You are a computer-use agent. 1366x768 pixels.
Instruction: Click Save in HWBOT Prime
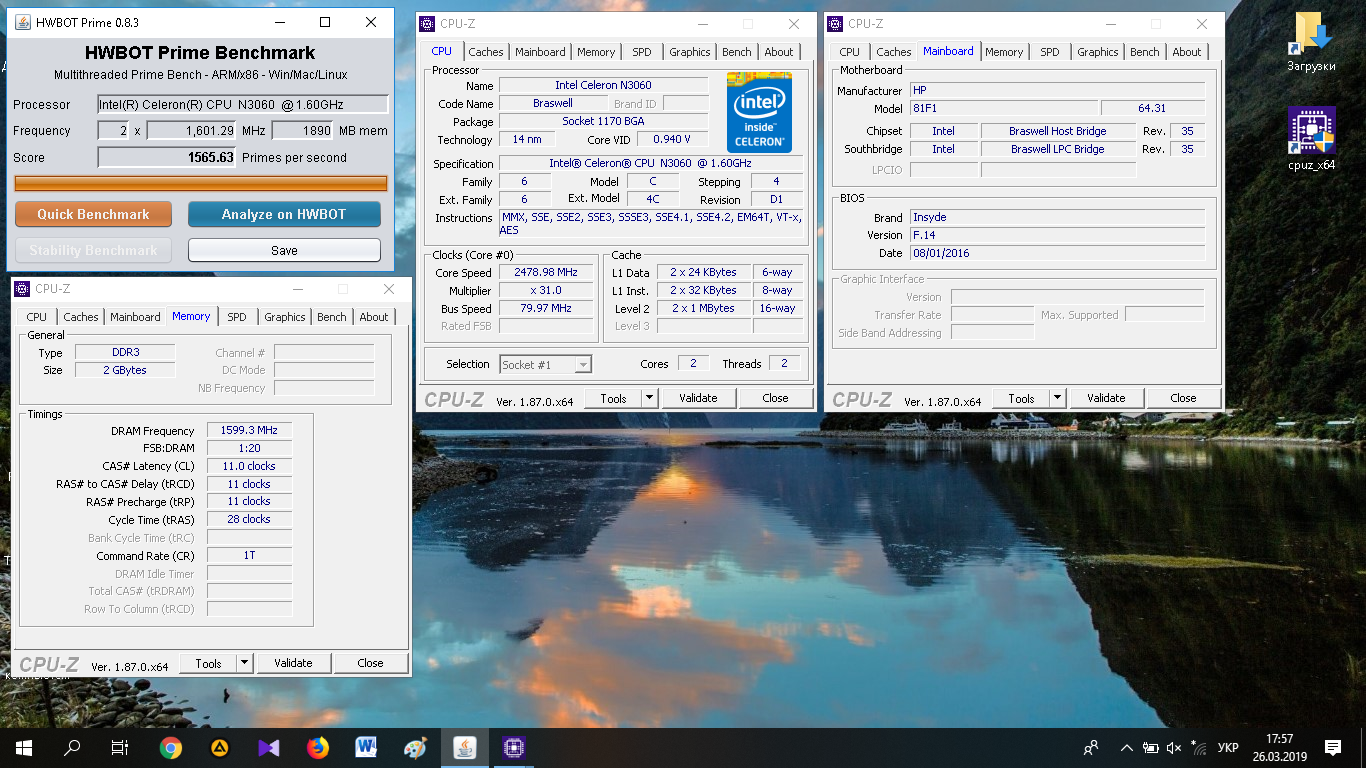click(284, 250)
